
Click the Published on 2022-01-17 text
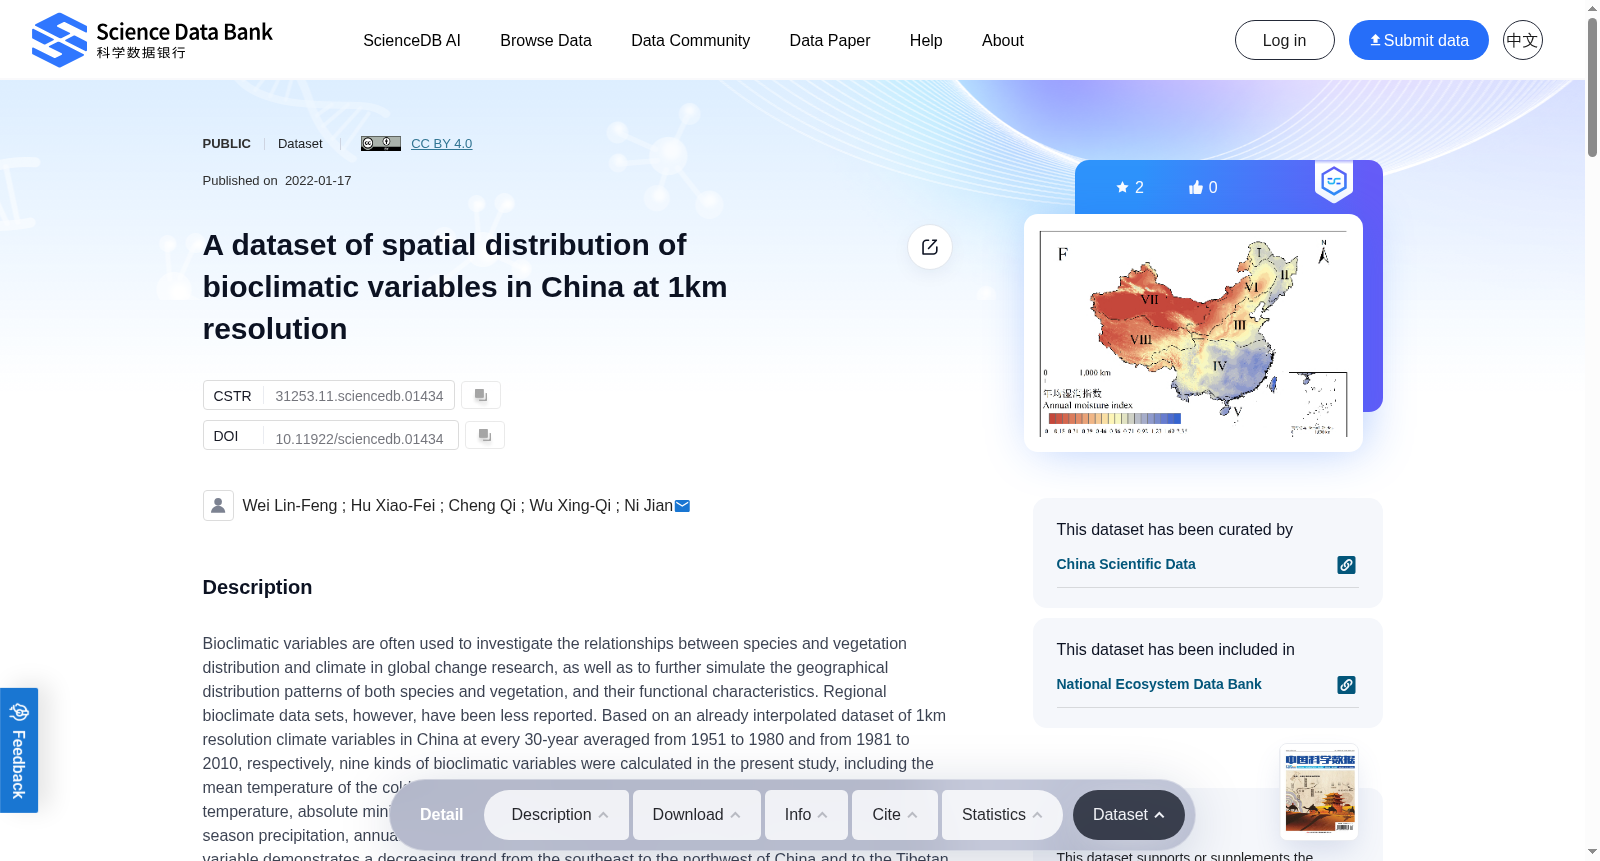277,181
